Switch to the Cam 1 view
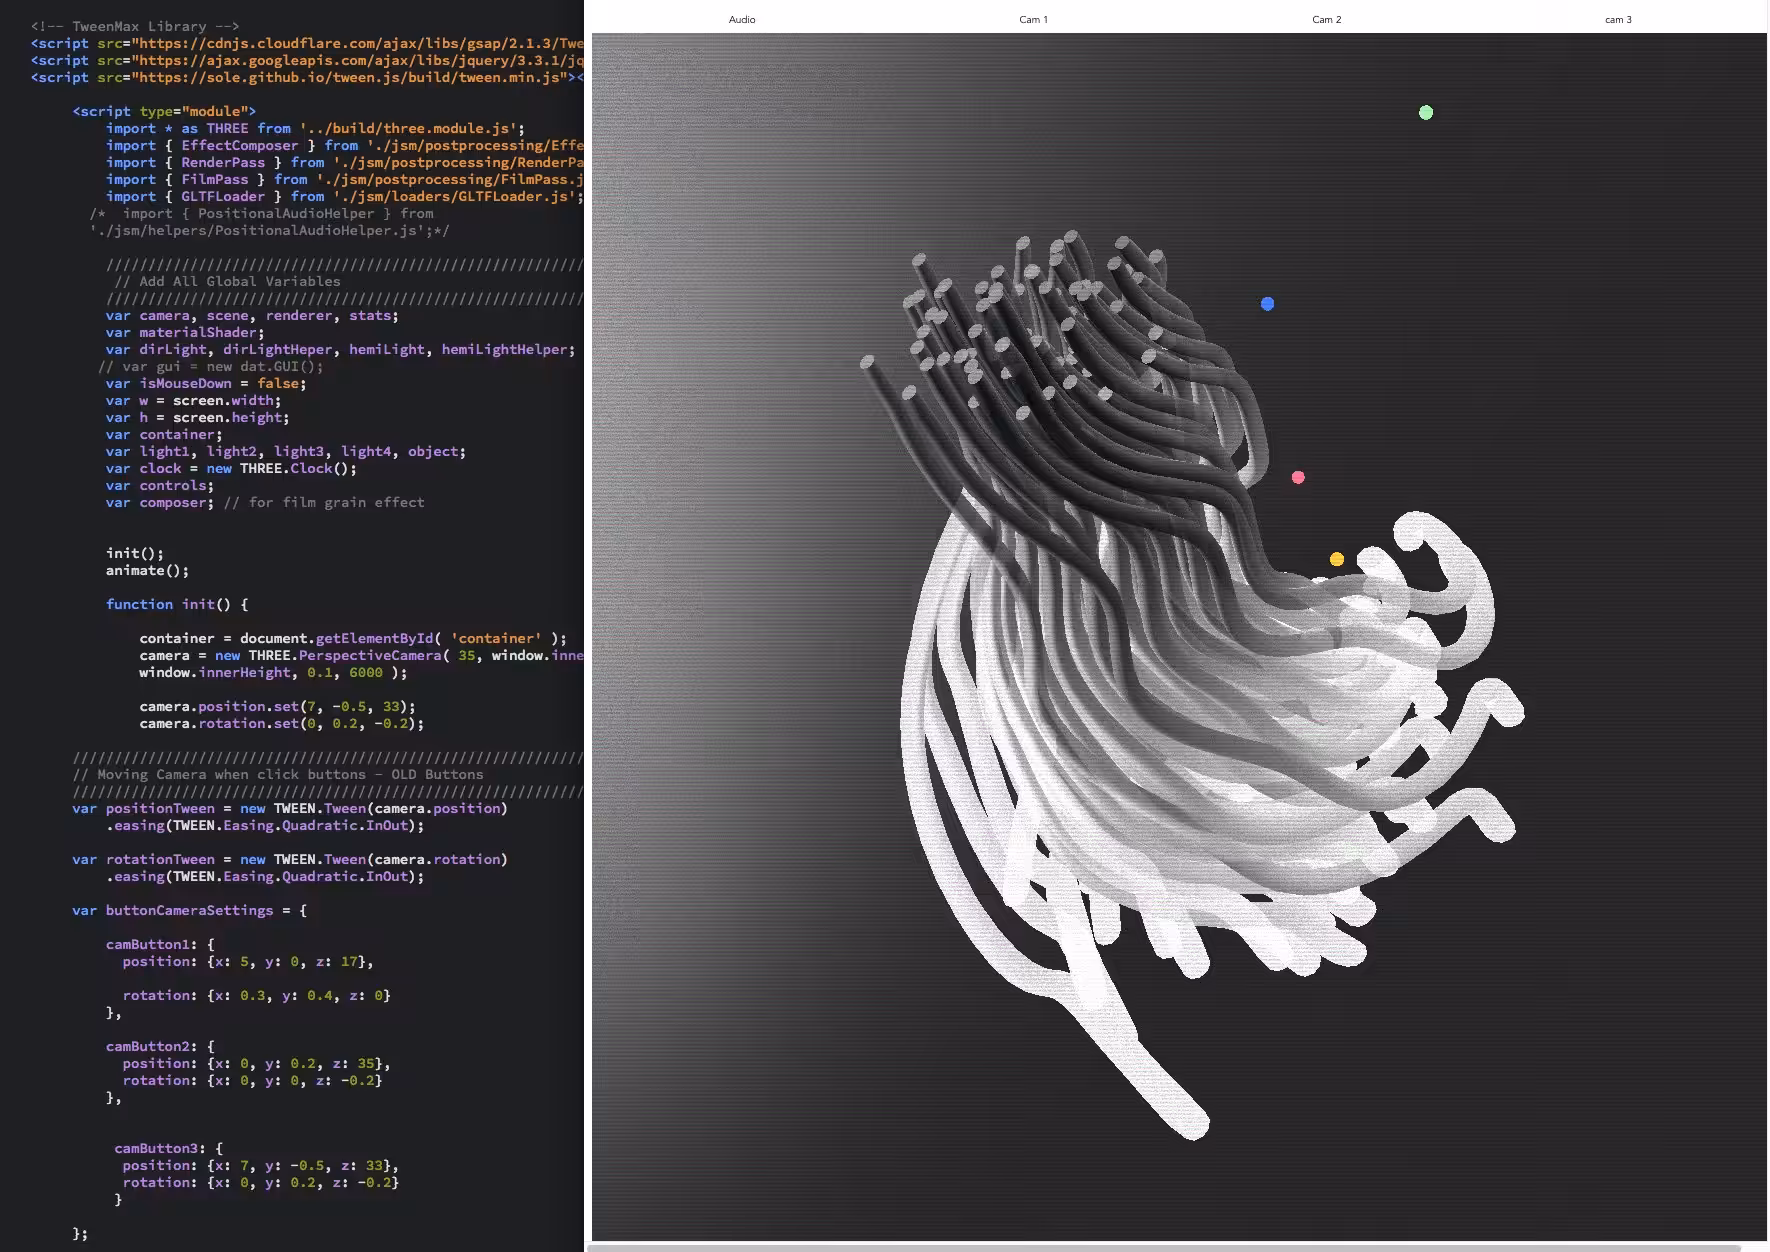 [1033, 19]
